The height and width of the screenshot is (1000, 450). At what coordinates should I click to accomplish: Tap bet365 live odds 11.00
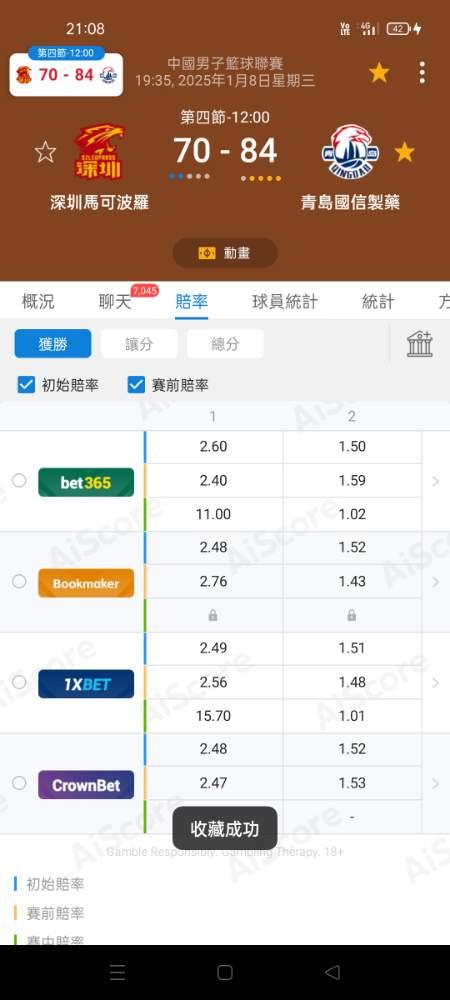214,514
